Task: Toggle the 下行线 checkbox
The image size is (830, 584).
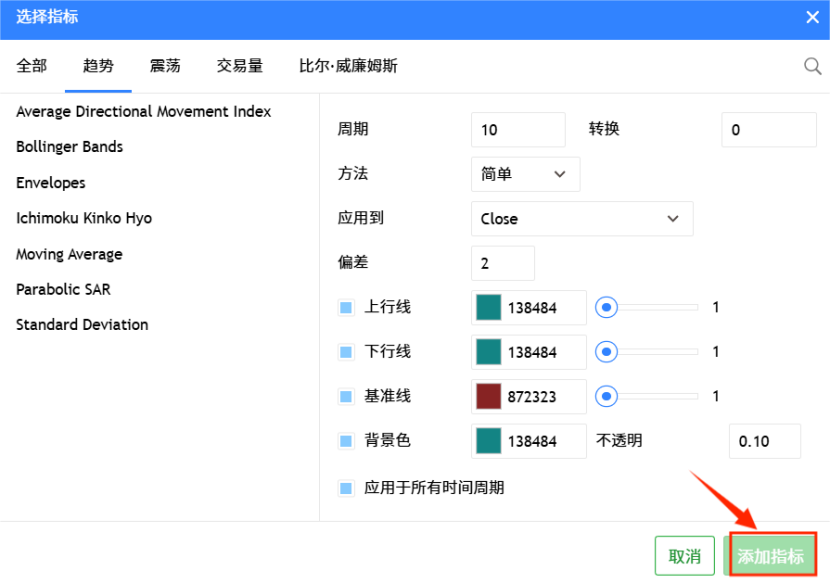Action: click(x=346, y=352)
